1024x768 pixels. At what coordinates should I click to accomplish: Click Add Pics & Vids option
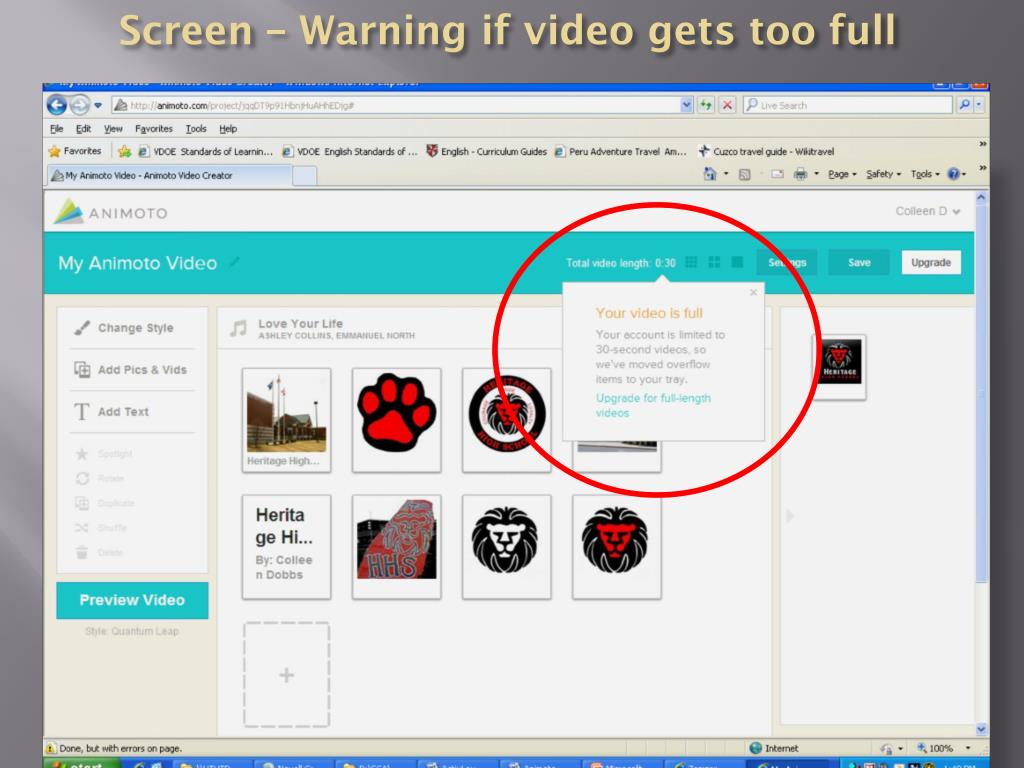coord(133,370)
